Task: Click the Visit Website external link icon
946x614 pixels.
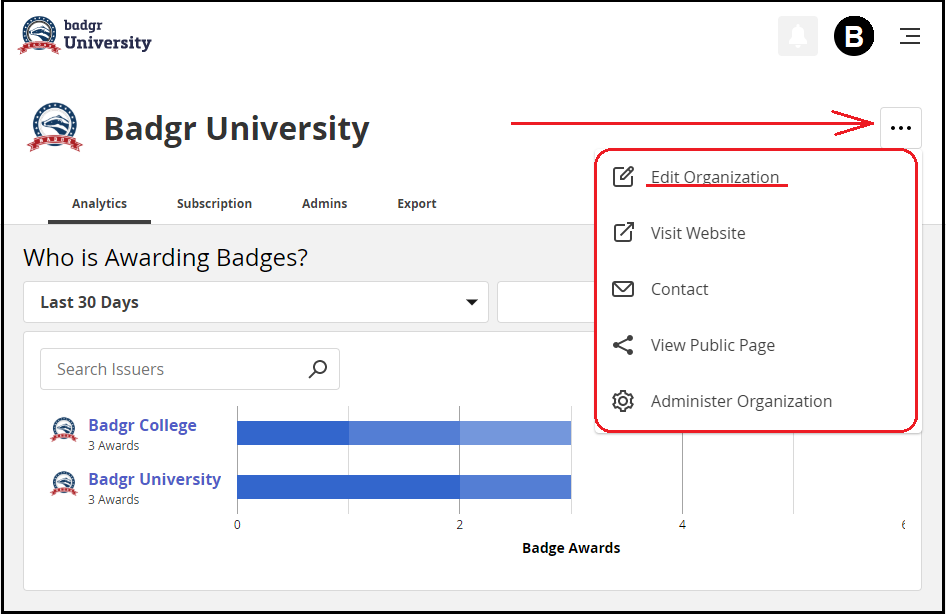Action: tap(623, 233)
